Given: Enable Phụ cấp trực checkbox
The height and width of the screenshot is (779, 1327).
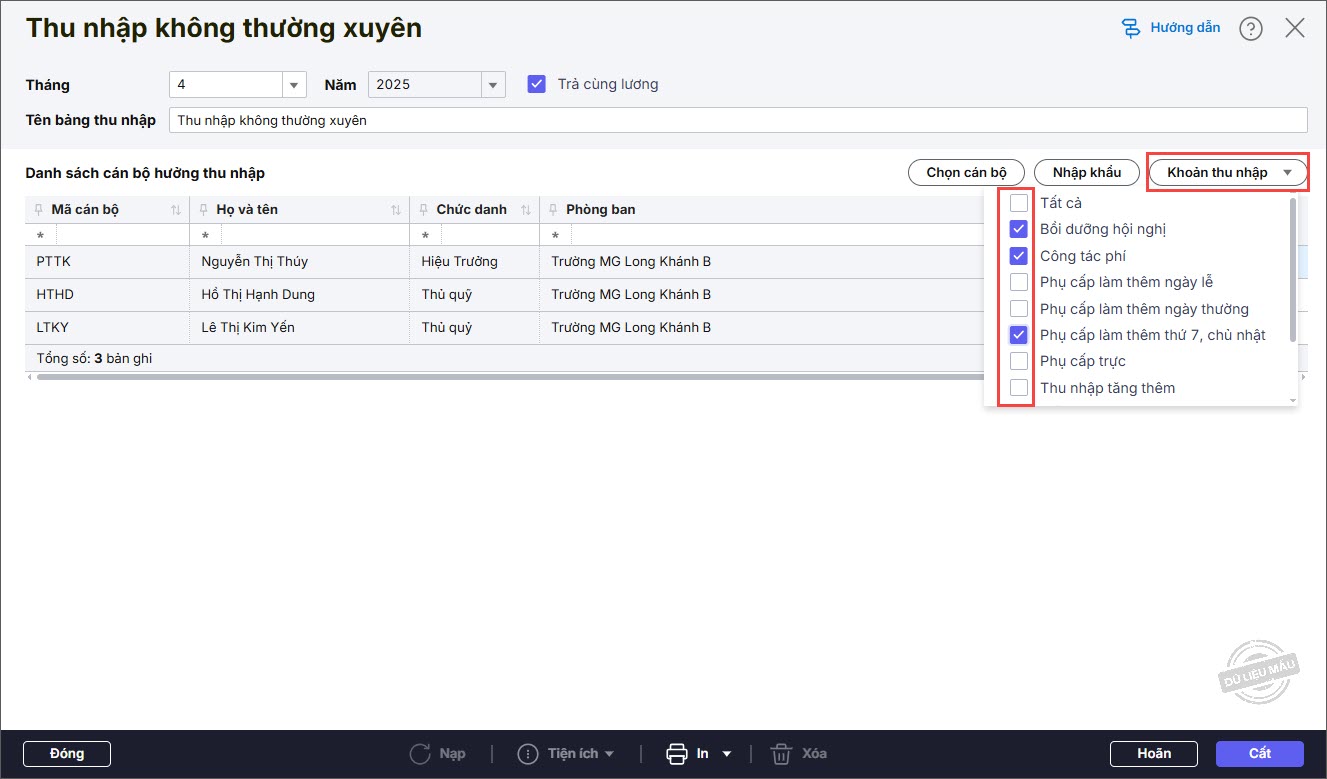Looking at the screenshot, I should pos(1019,361).
